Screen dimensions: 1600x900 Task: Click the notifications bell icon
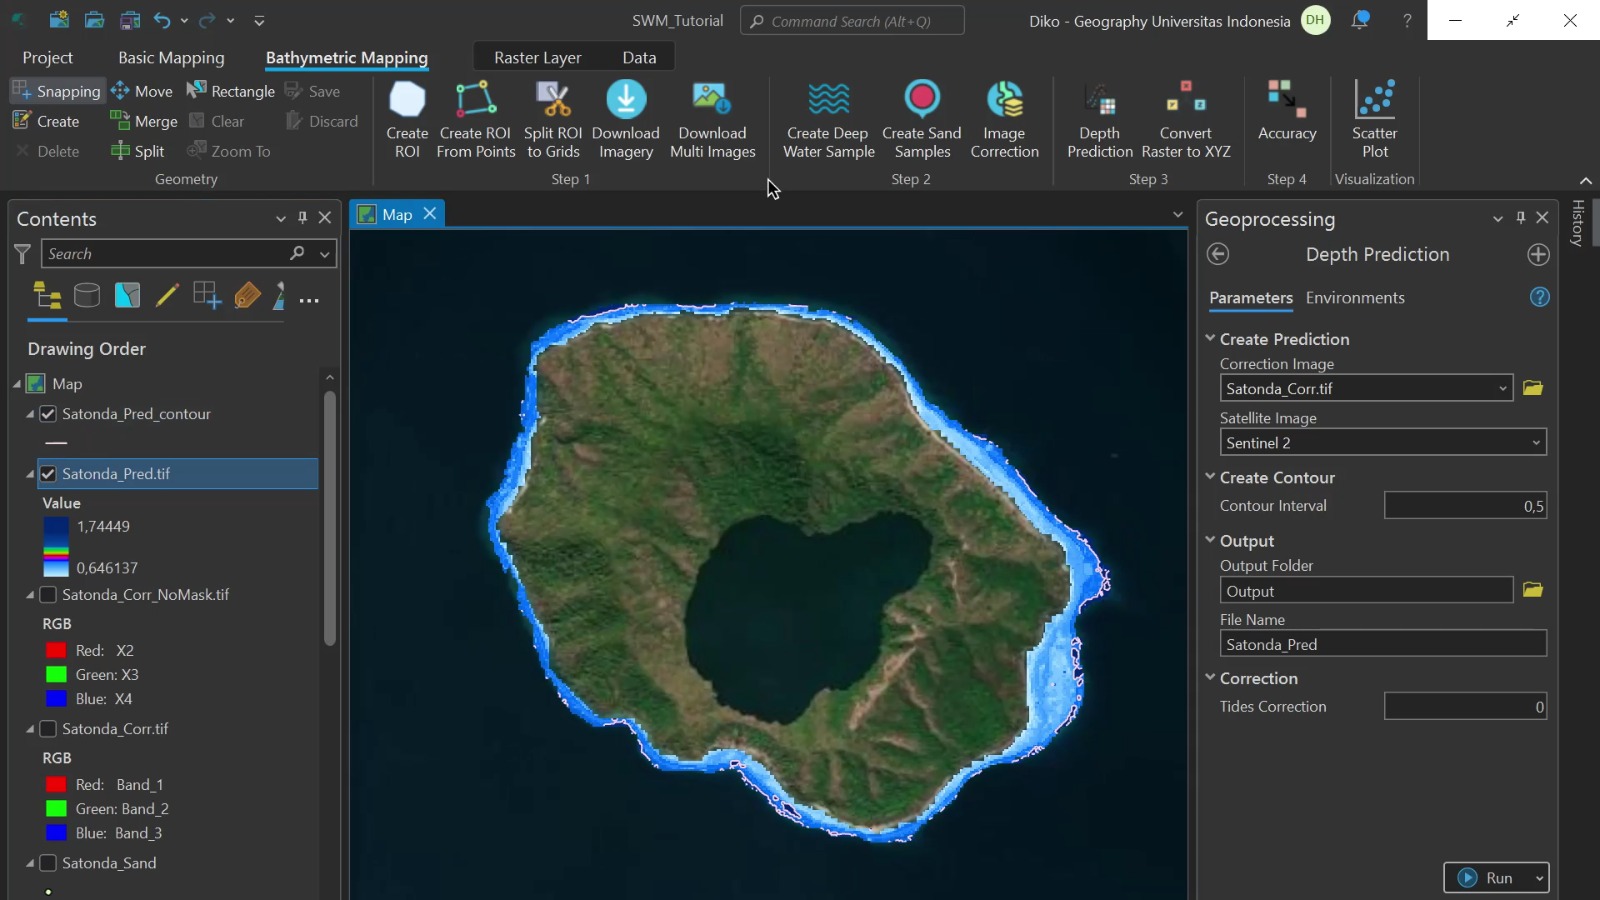click(x=1360, y=20)
